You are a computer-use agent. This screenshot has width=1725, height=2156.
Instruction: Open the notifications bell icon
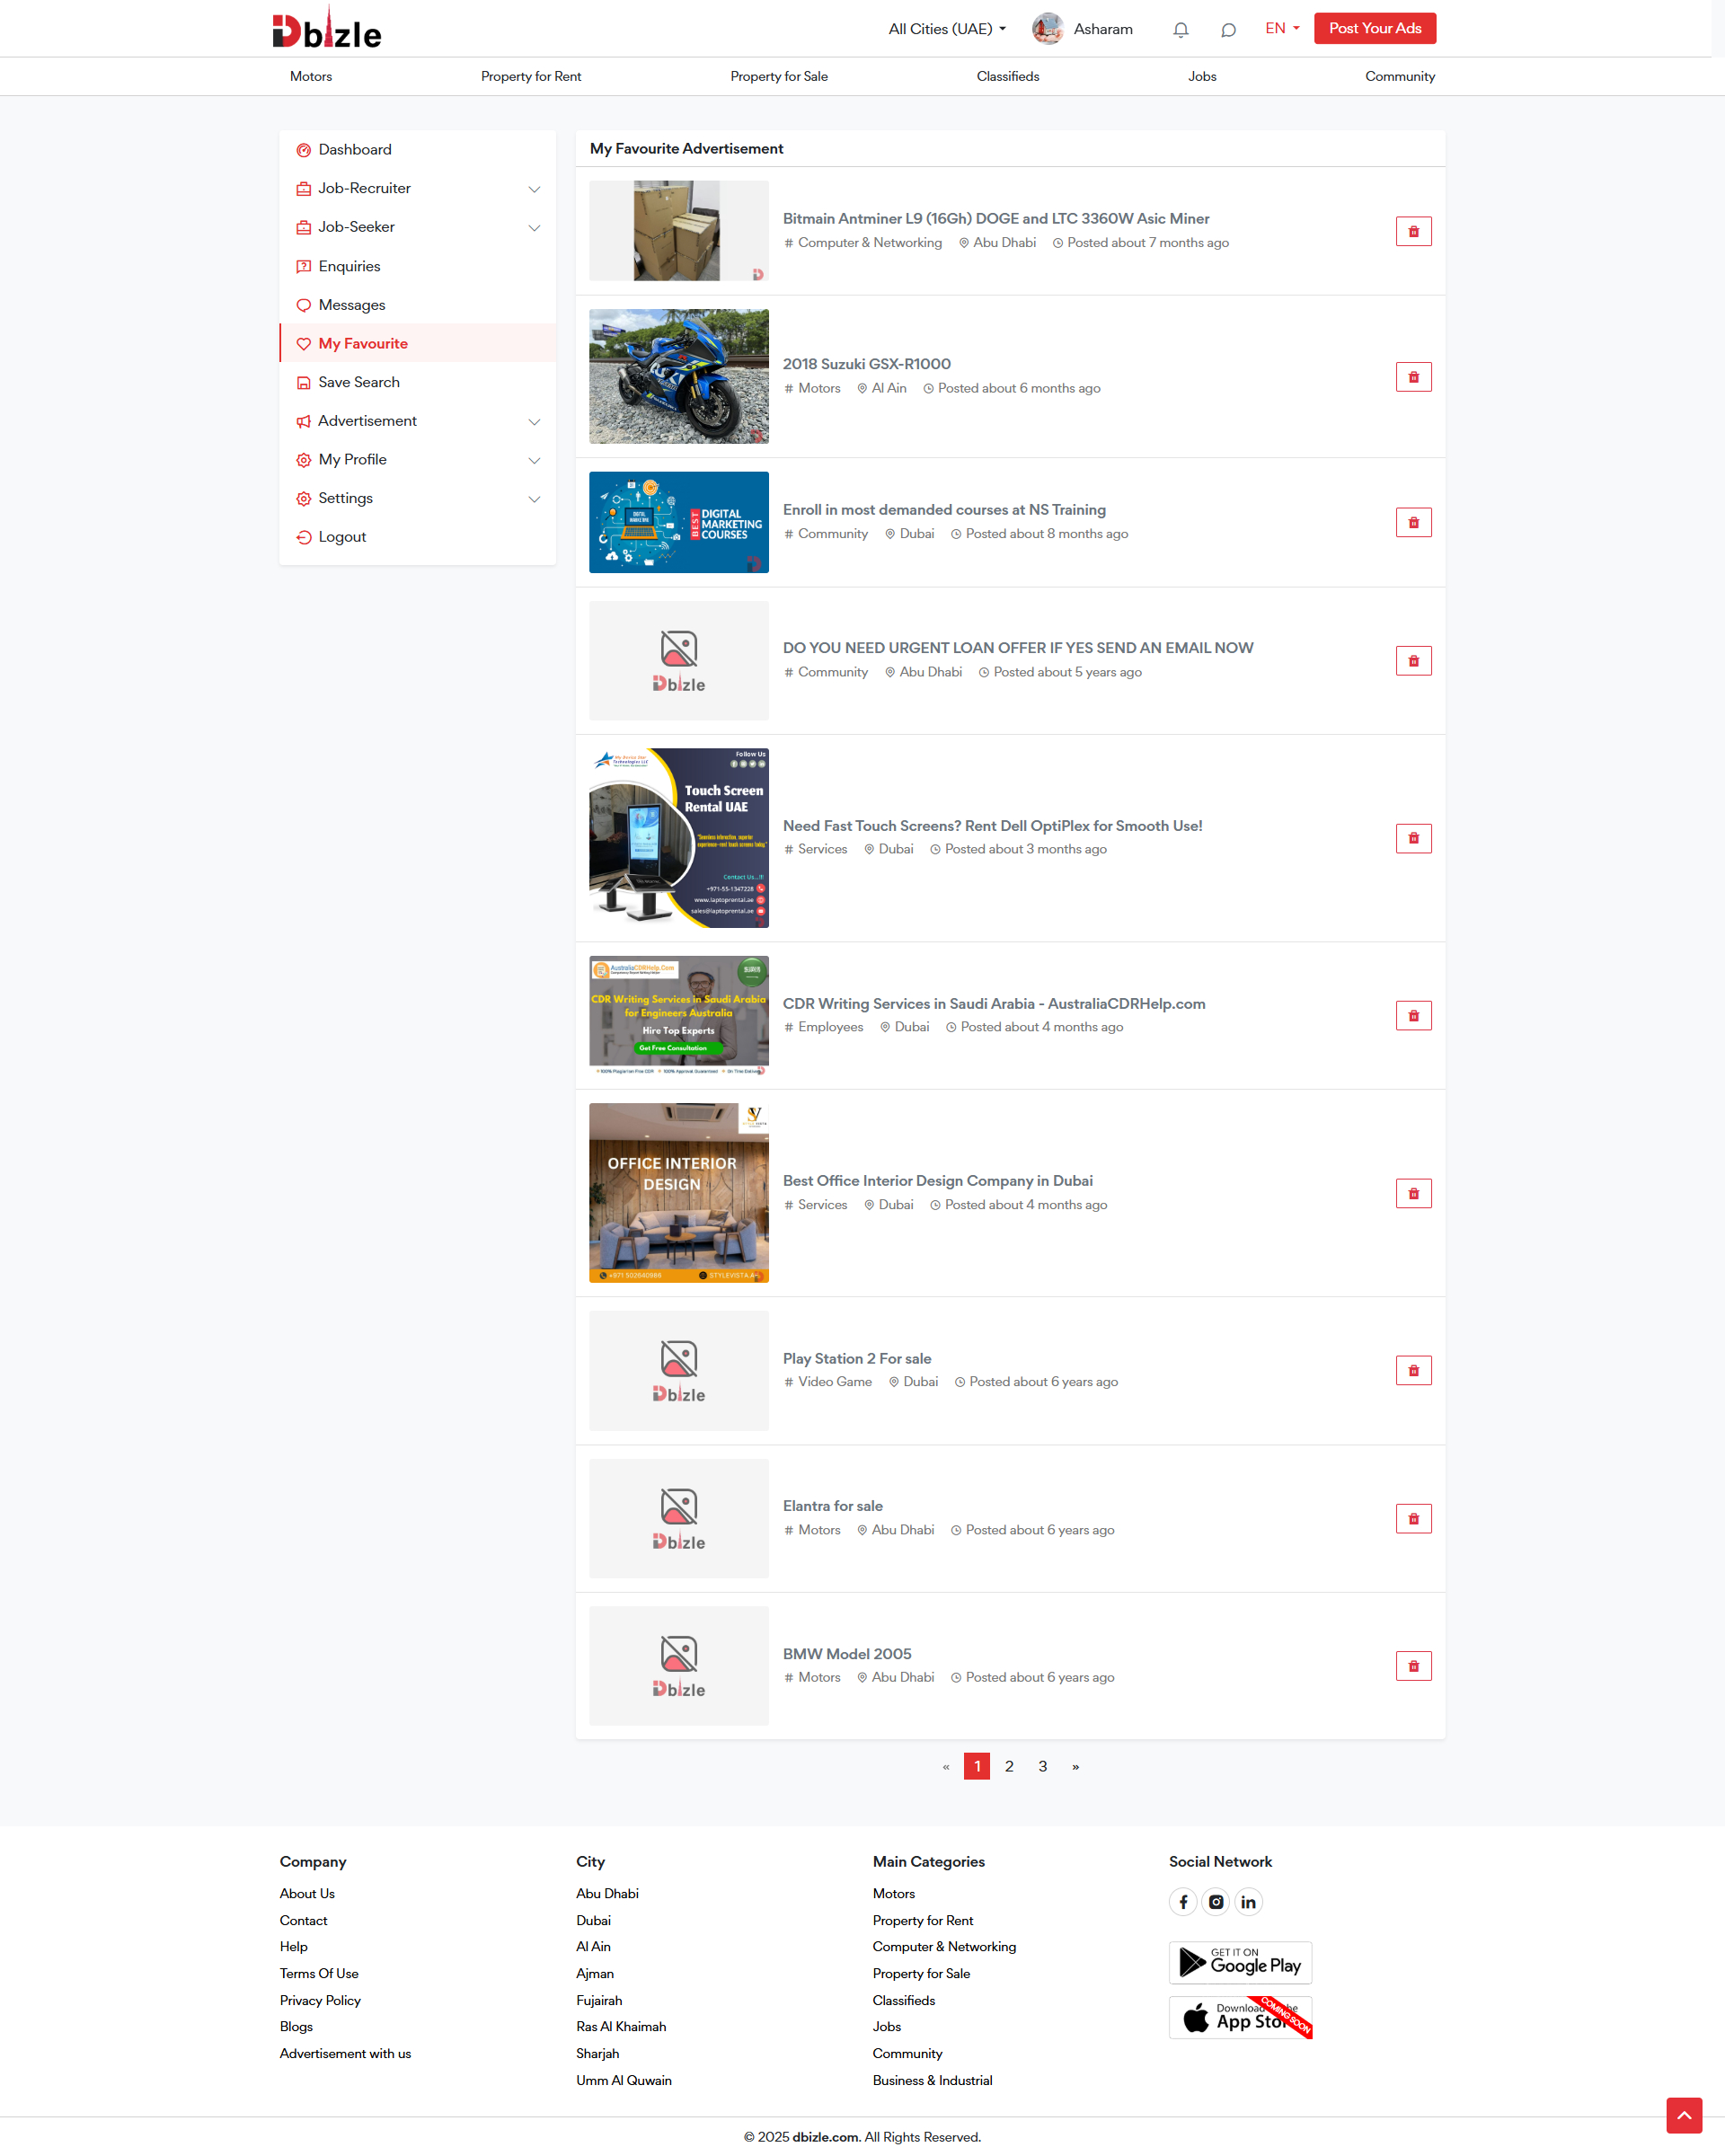(x=1180, y=29)
